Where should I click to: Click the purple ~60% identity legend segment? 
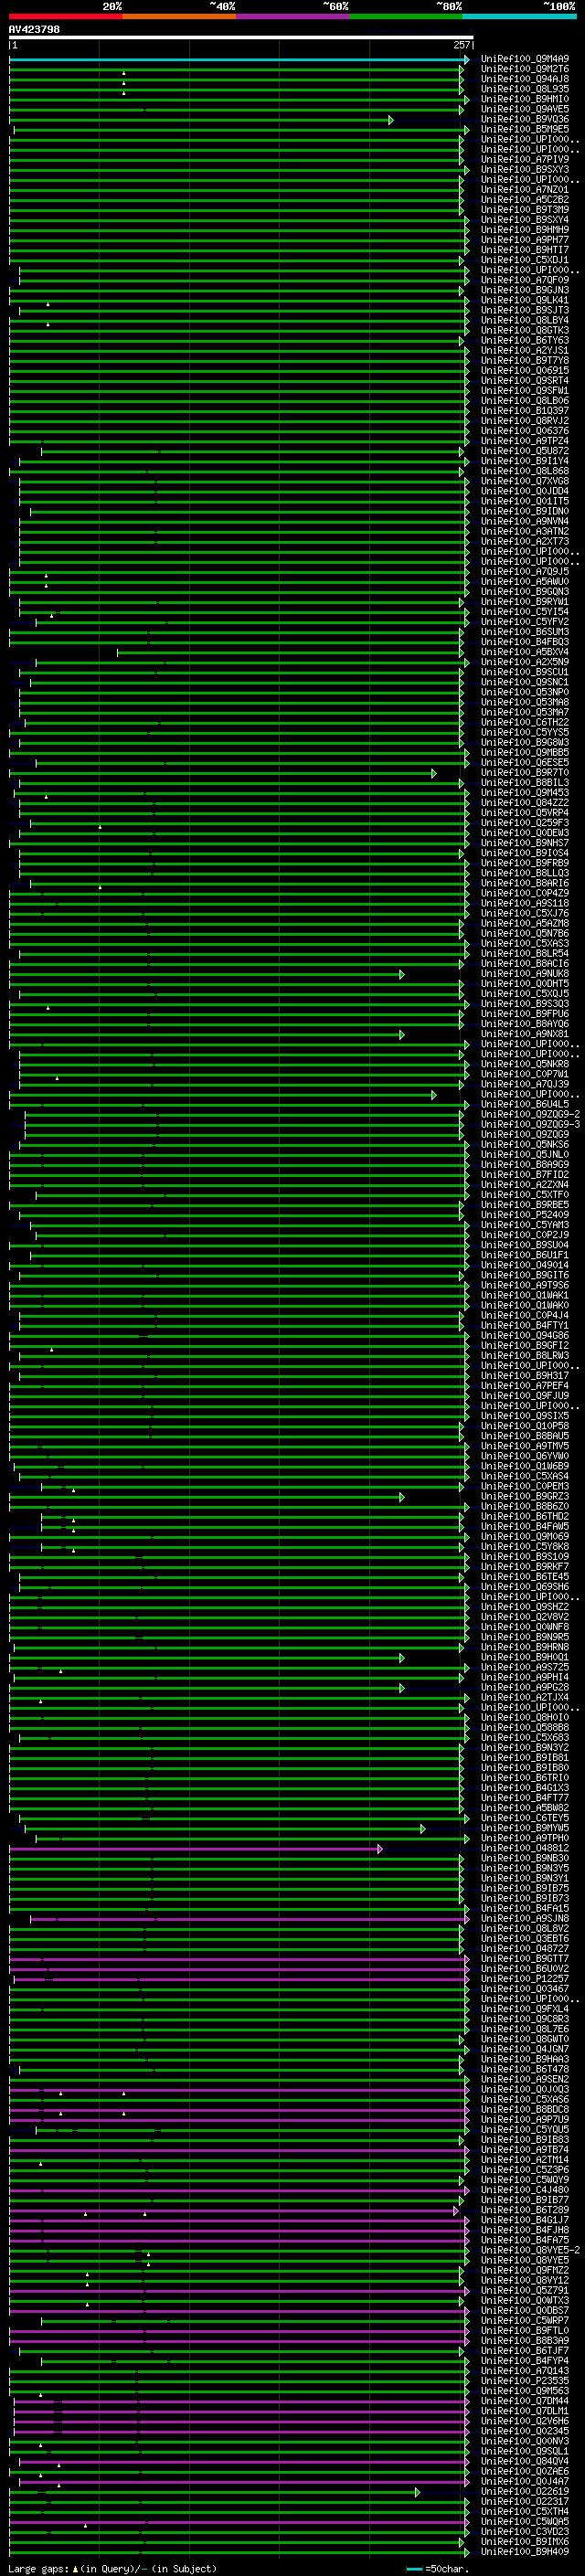pyautogui.click(x=293, y=16)
